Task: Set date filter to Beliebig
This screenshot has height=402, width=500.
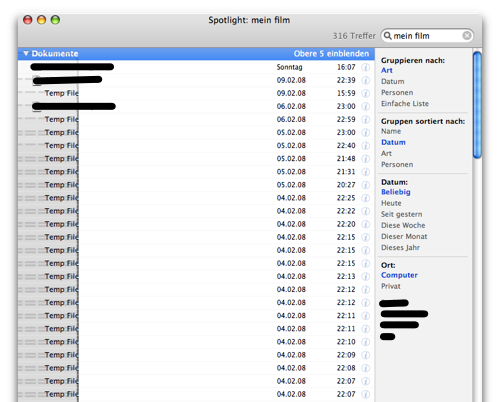Action: coord(396,192)
